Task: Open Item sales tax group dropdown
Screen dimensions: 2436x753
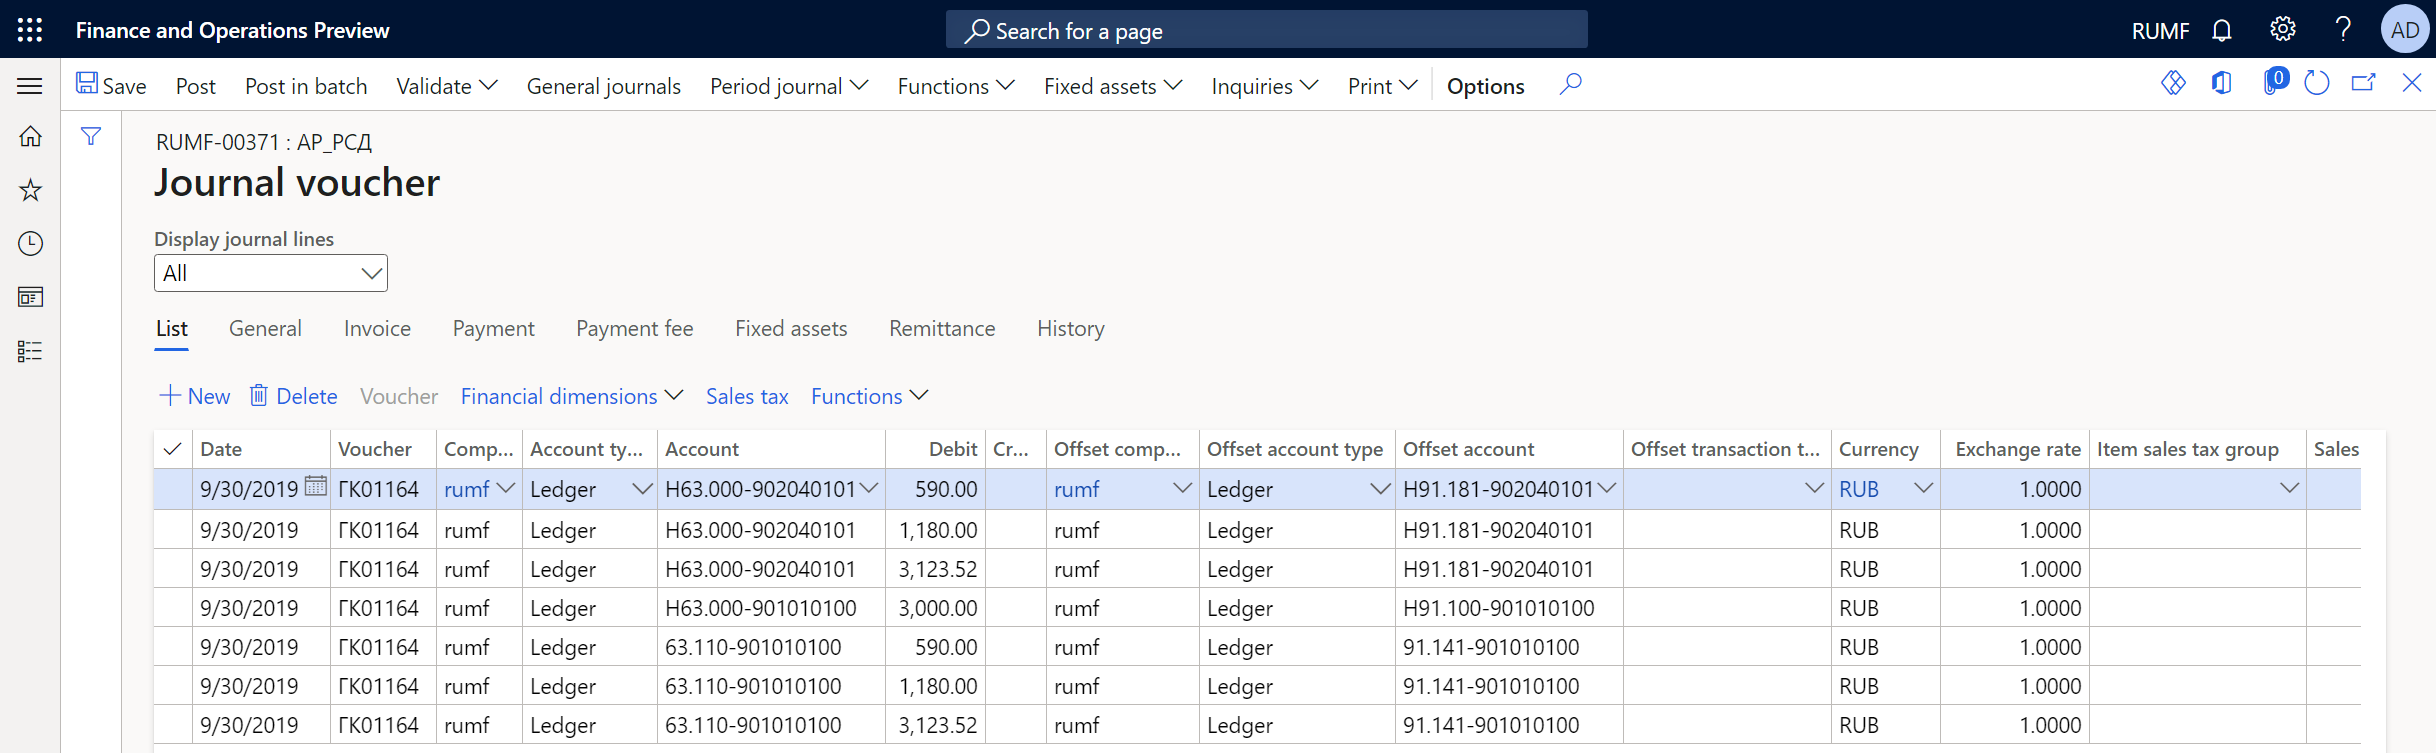Action: 2289,488
